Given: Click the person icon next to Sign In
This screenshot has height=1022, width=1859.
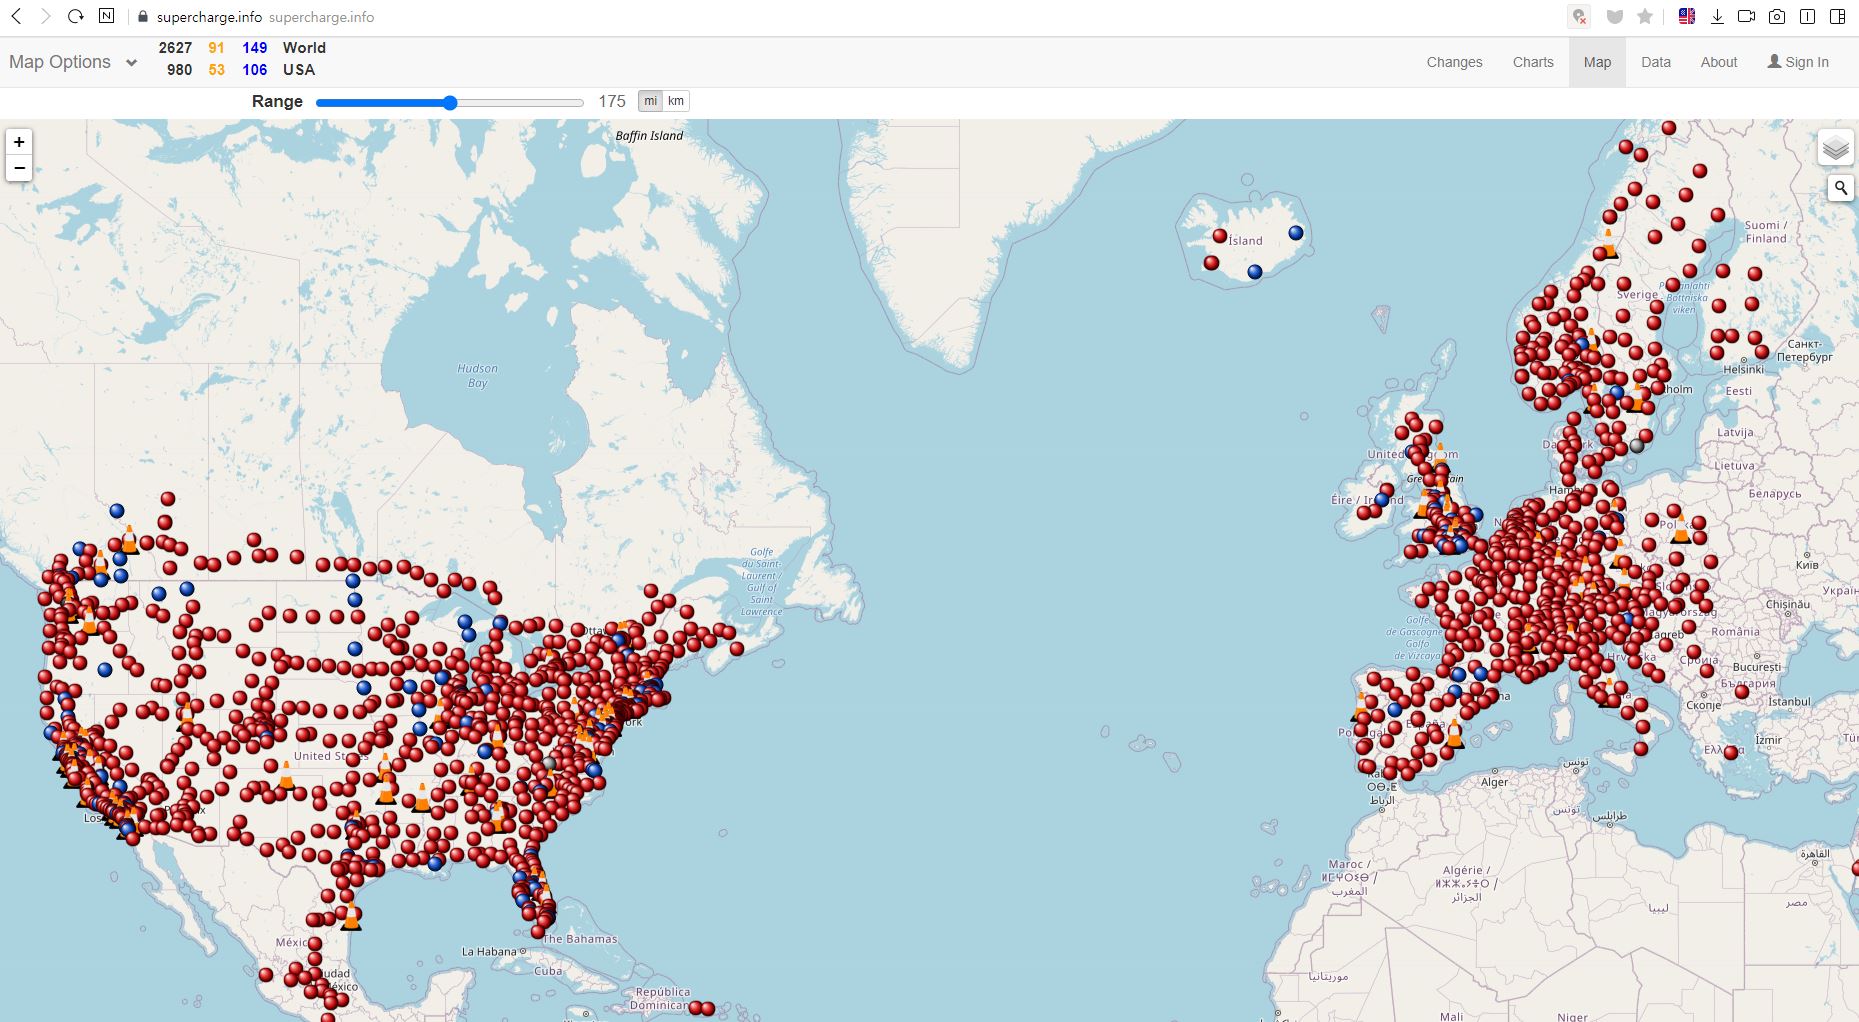Looking at the screenshot, I should pyautogui.click(x=1774, y=61).
